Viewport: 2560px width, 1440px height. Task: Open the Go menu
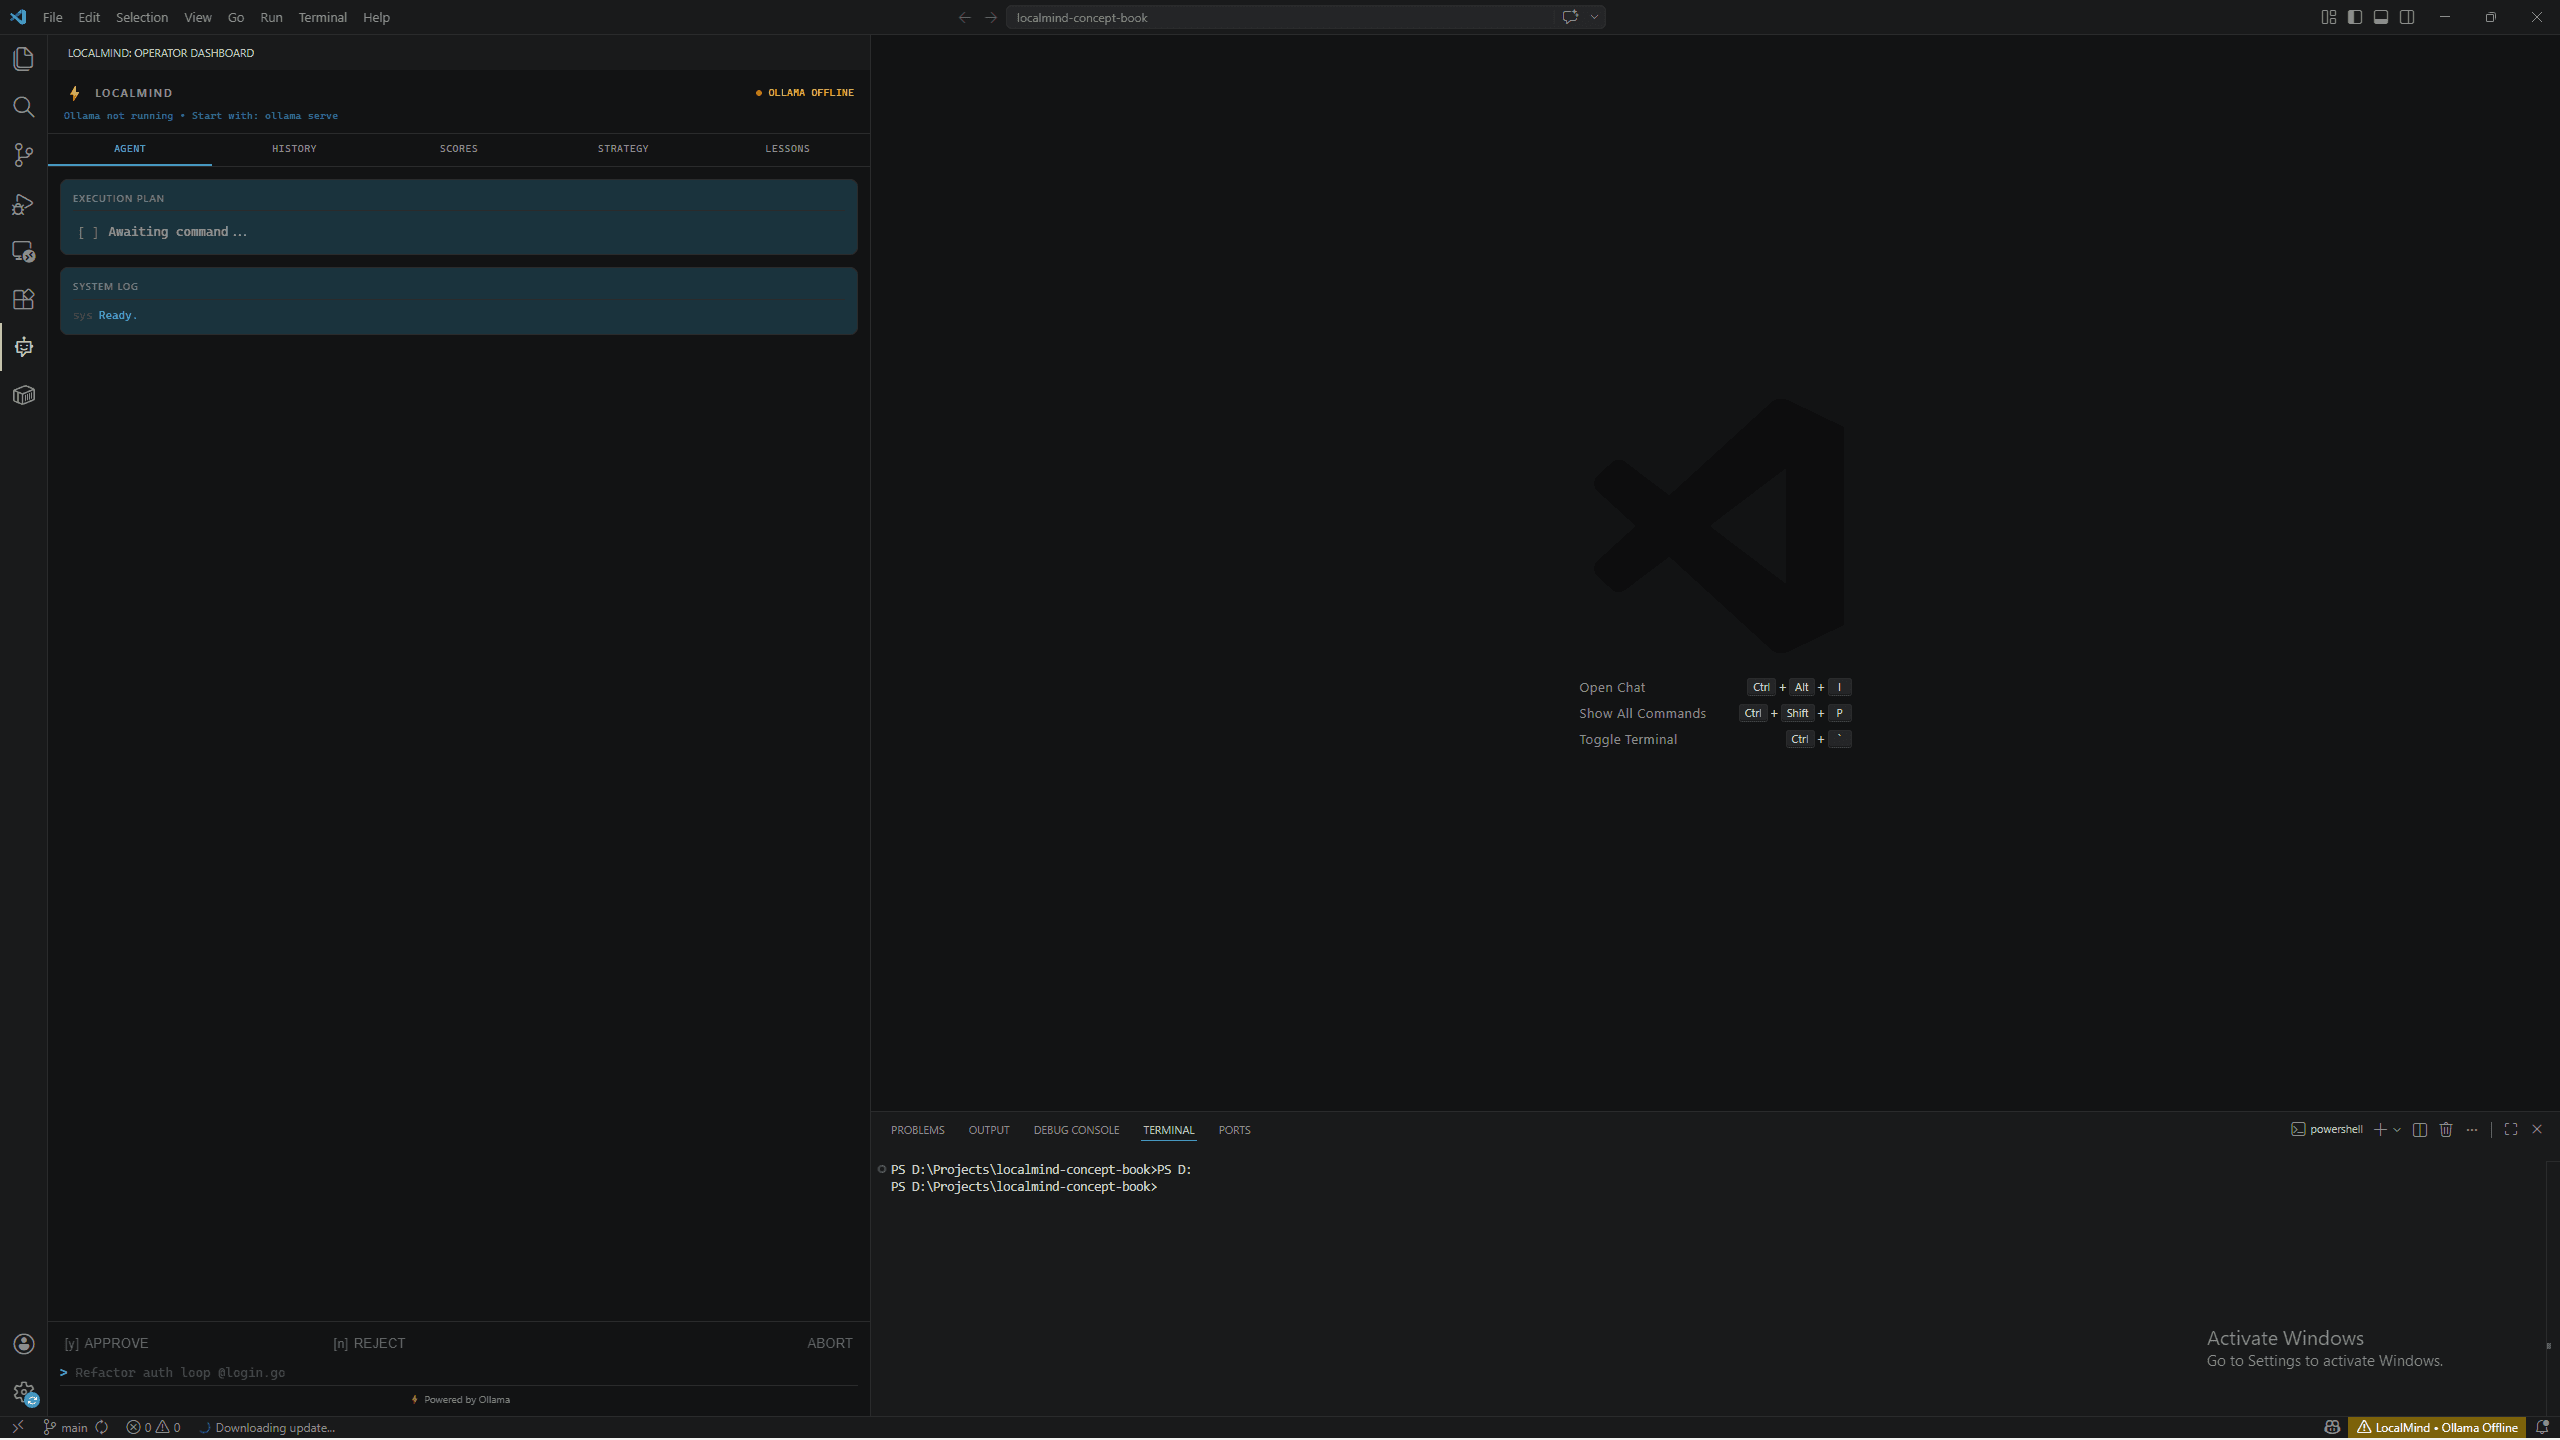point(236,17)
